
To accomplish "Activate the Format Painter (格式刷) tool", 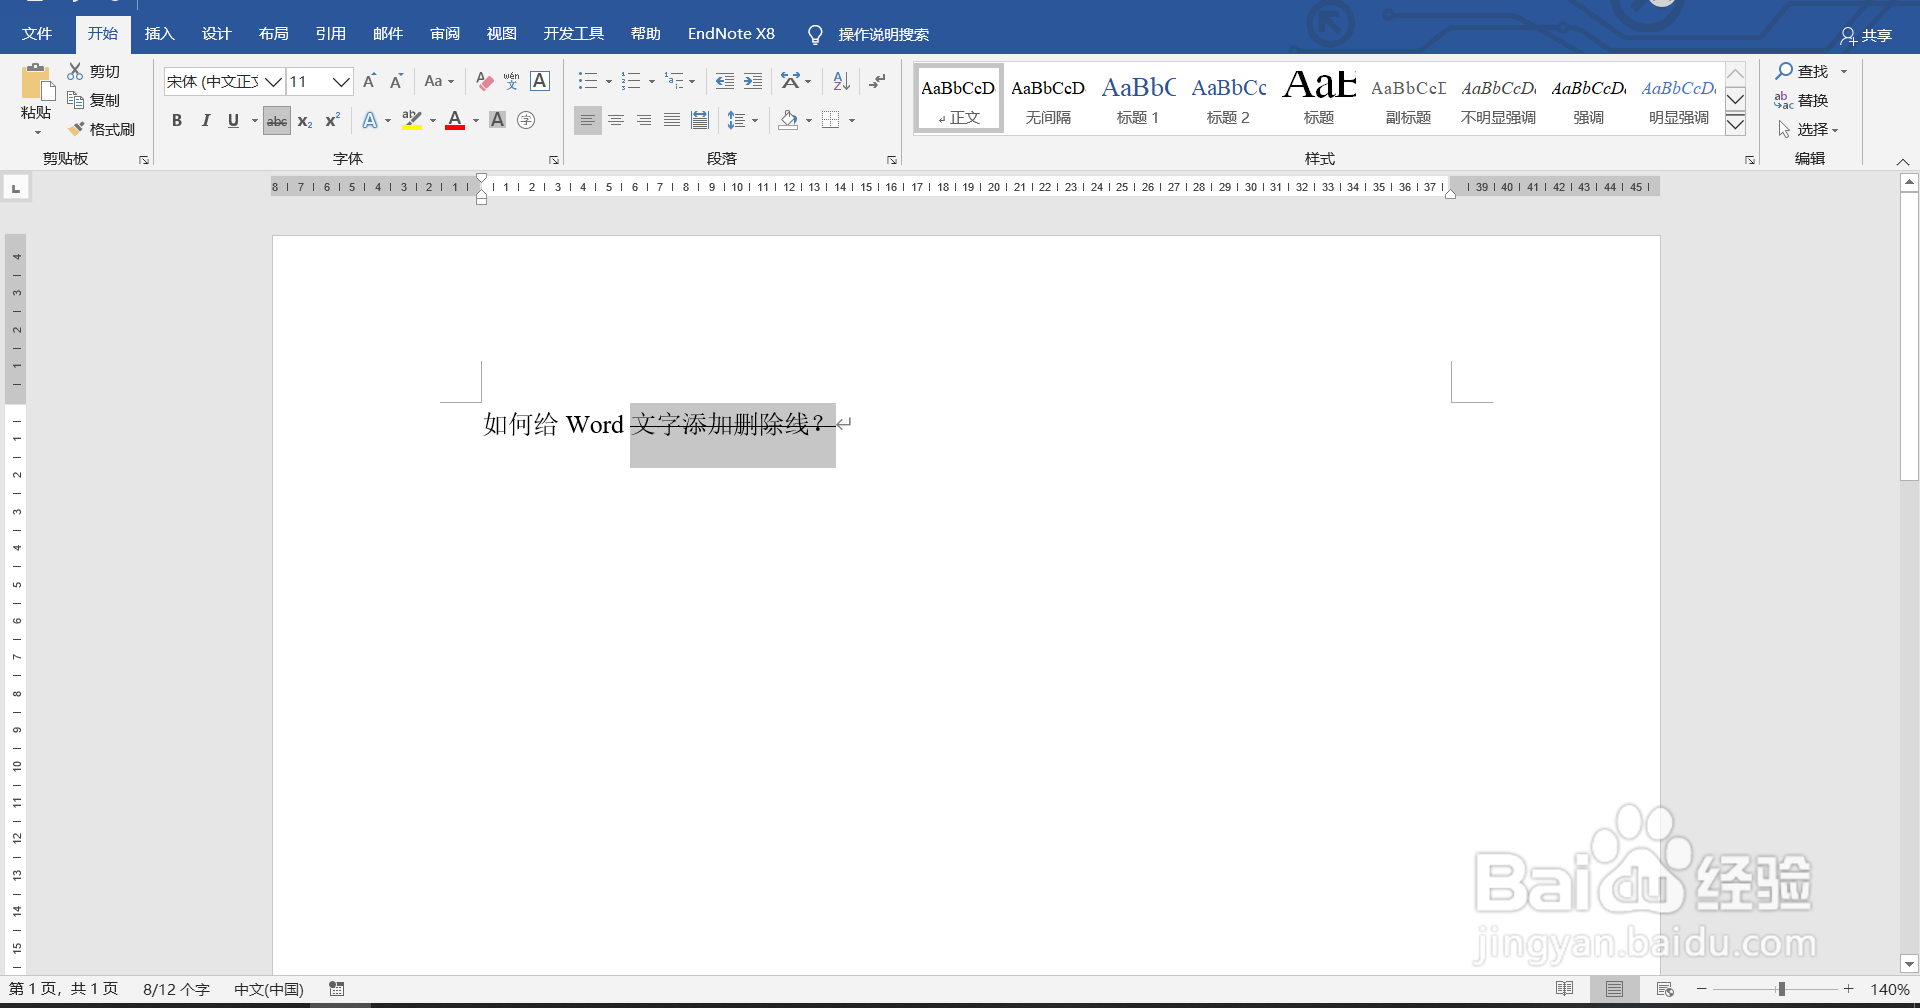I will (101, 128).
